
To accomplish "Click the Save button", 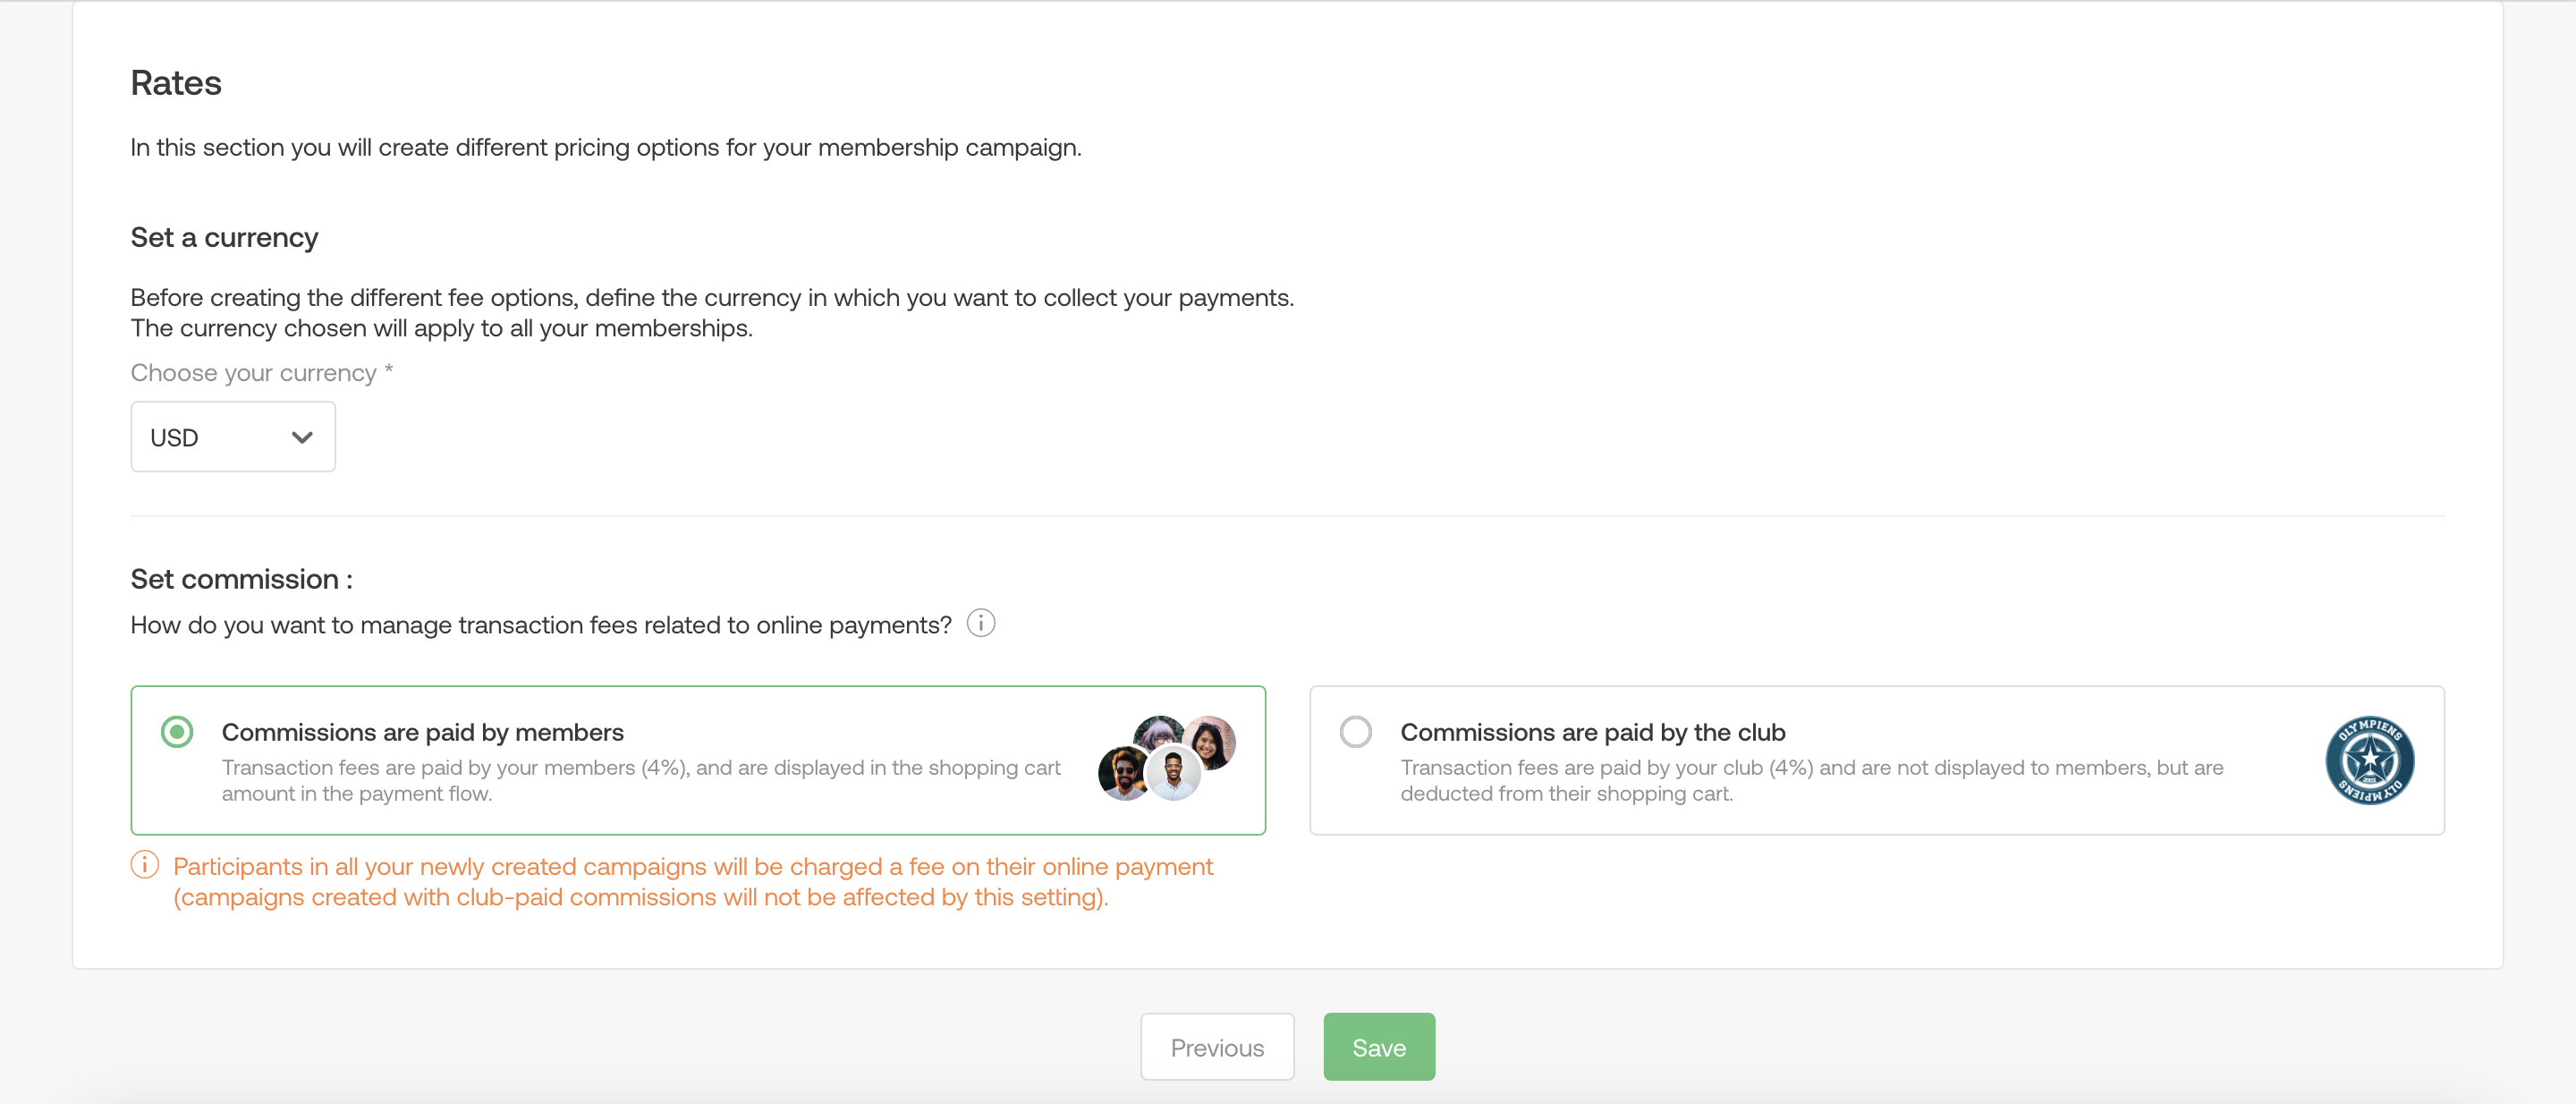I will pyautogui.click(x=1379, y=1047).
